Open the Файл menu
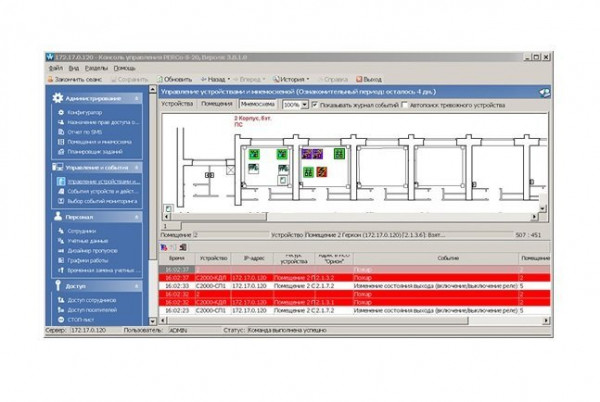Screen dimensions: 600x402 pos(54,68)
